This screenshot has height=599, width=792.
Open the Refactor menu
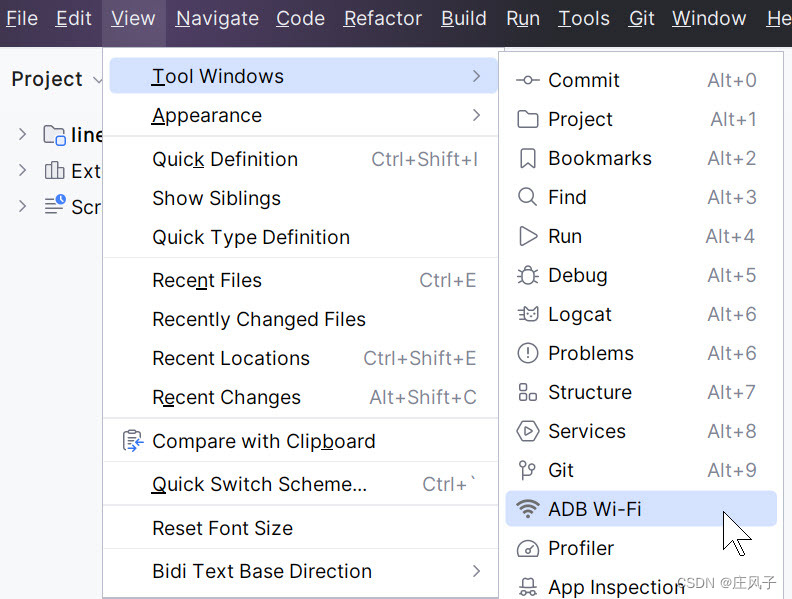coord(382,19)
